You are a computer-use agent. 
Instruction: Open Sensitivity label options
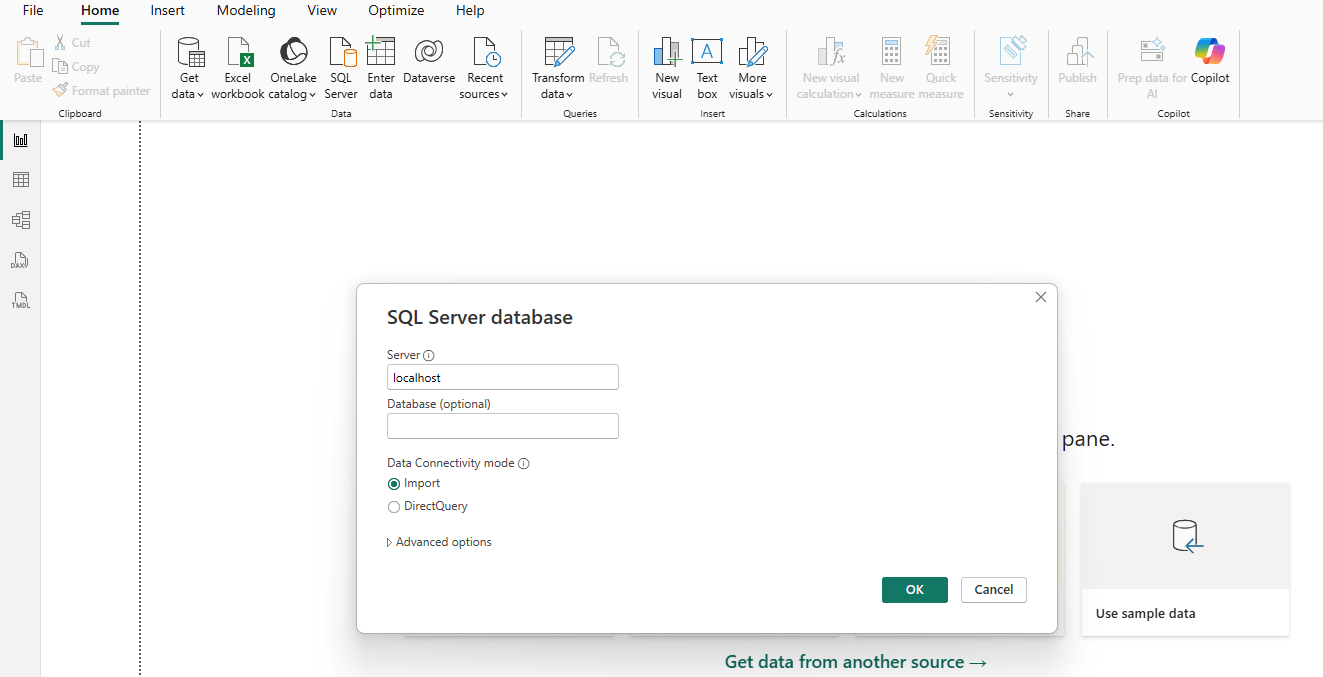(1011, 68)
